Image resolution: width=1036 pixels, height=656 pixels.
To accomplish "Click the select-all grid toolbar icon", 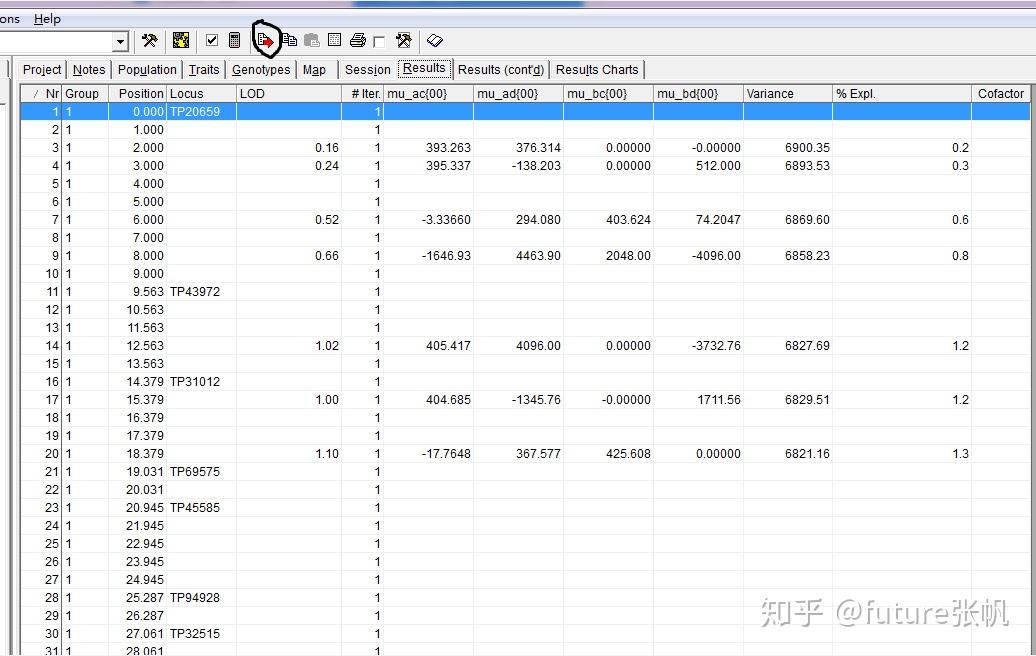I will point(334,41).
